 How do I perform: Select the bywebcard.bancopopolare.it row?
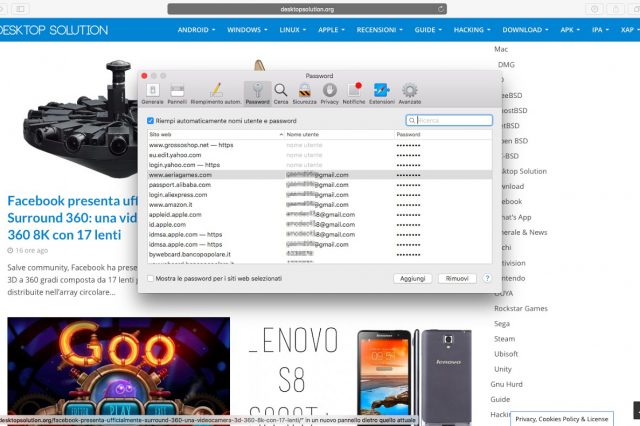coord(320,254)
